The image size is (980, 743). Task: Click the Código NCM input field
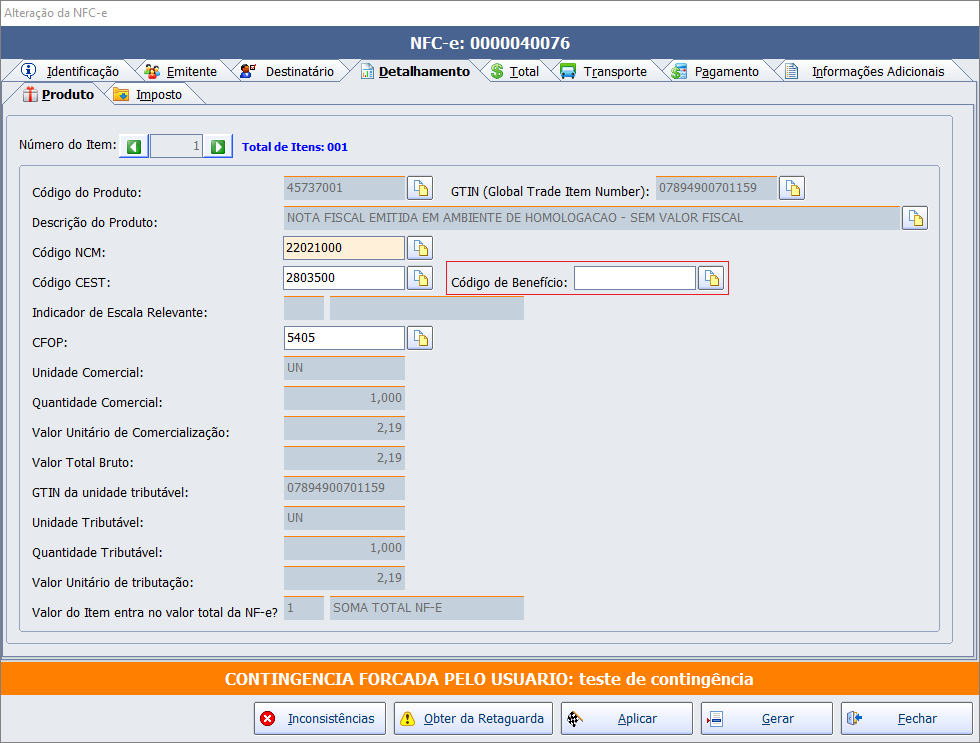344,248
